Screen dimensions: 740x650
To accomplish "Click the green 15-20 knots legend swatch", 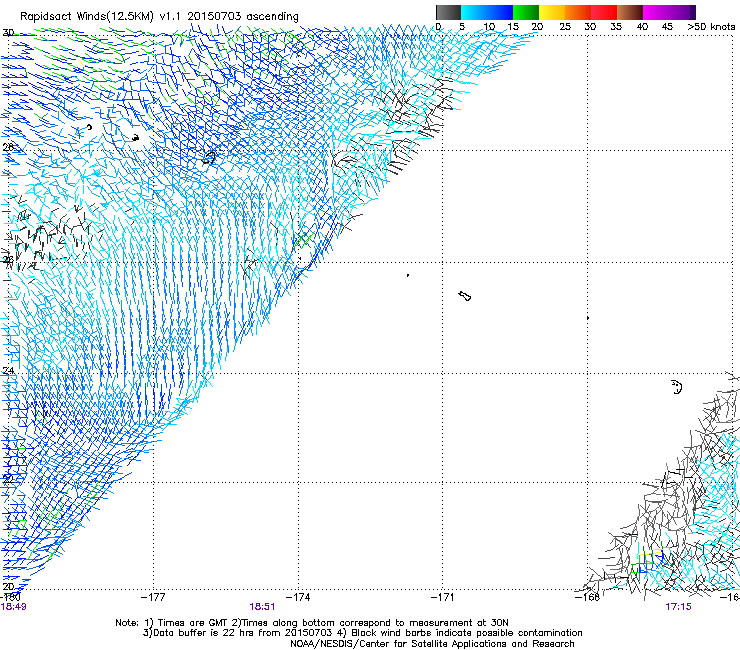I will point(526,12).
